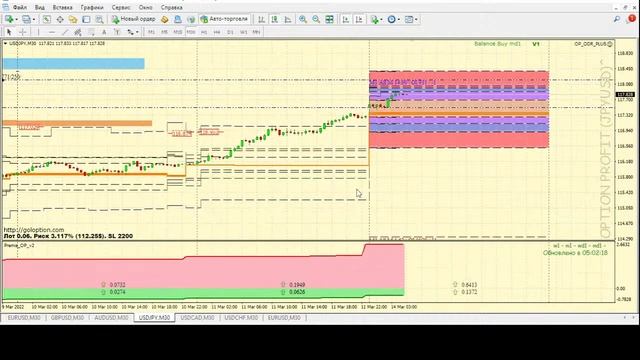Switch to the AUDUSD,M30 chart tab
The height and width of the screenshot is (360, 640).
pos(111,318)
